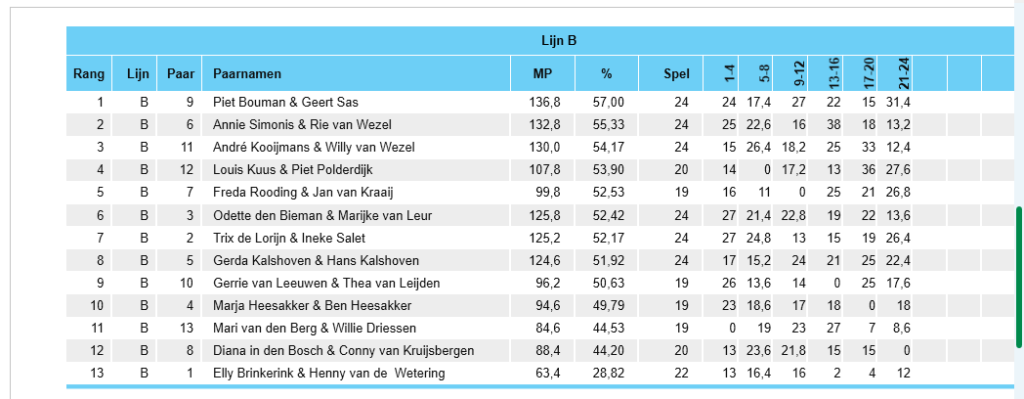Click the 57,00 percentage cell

[609, 103]
